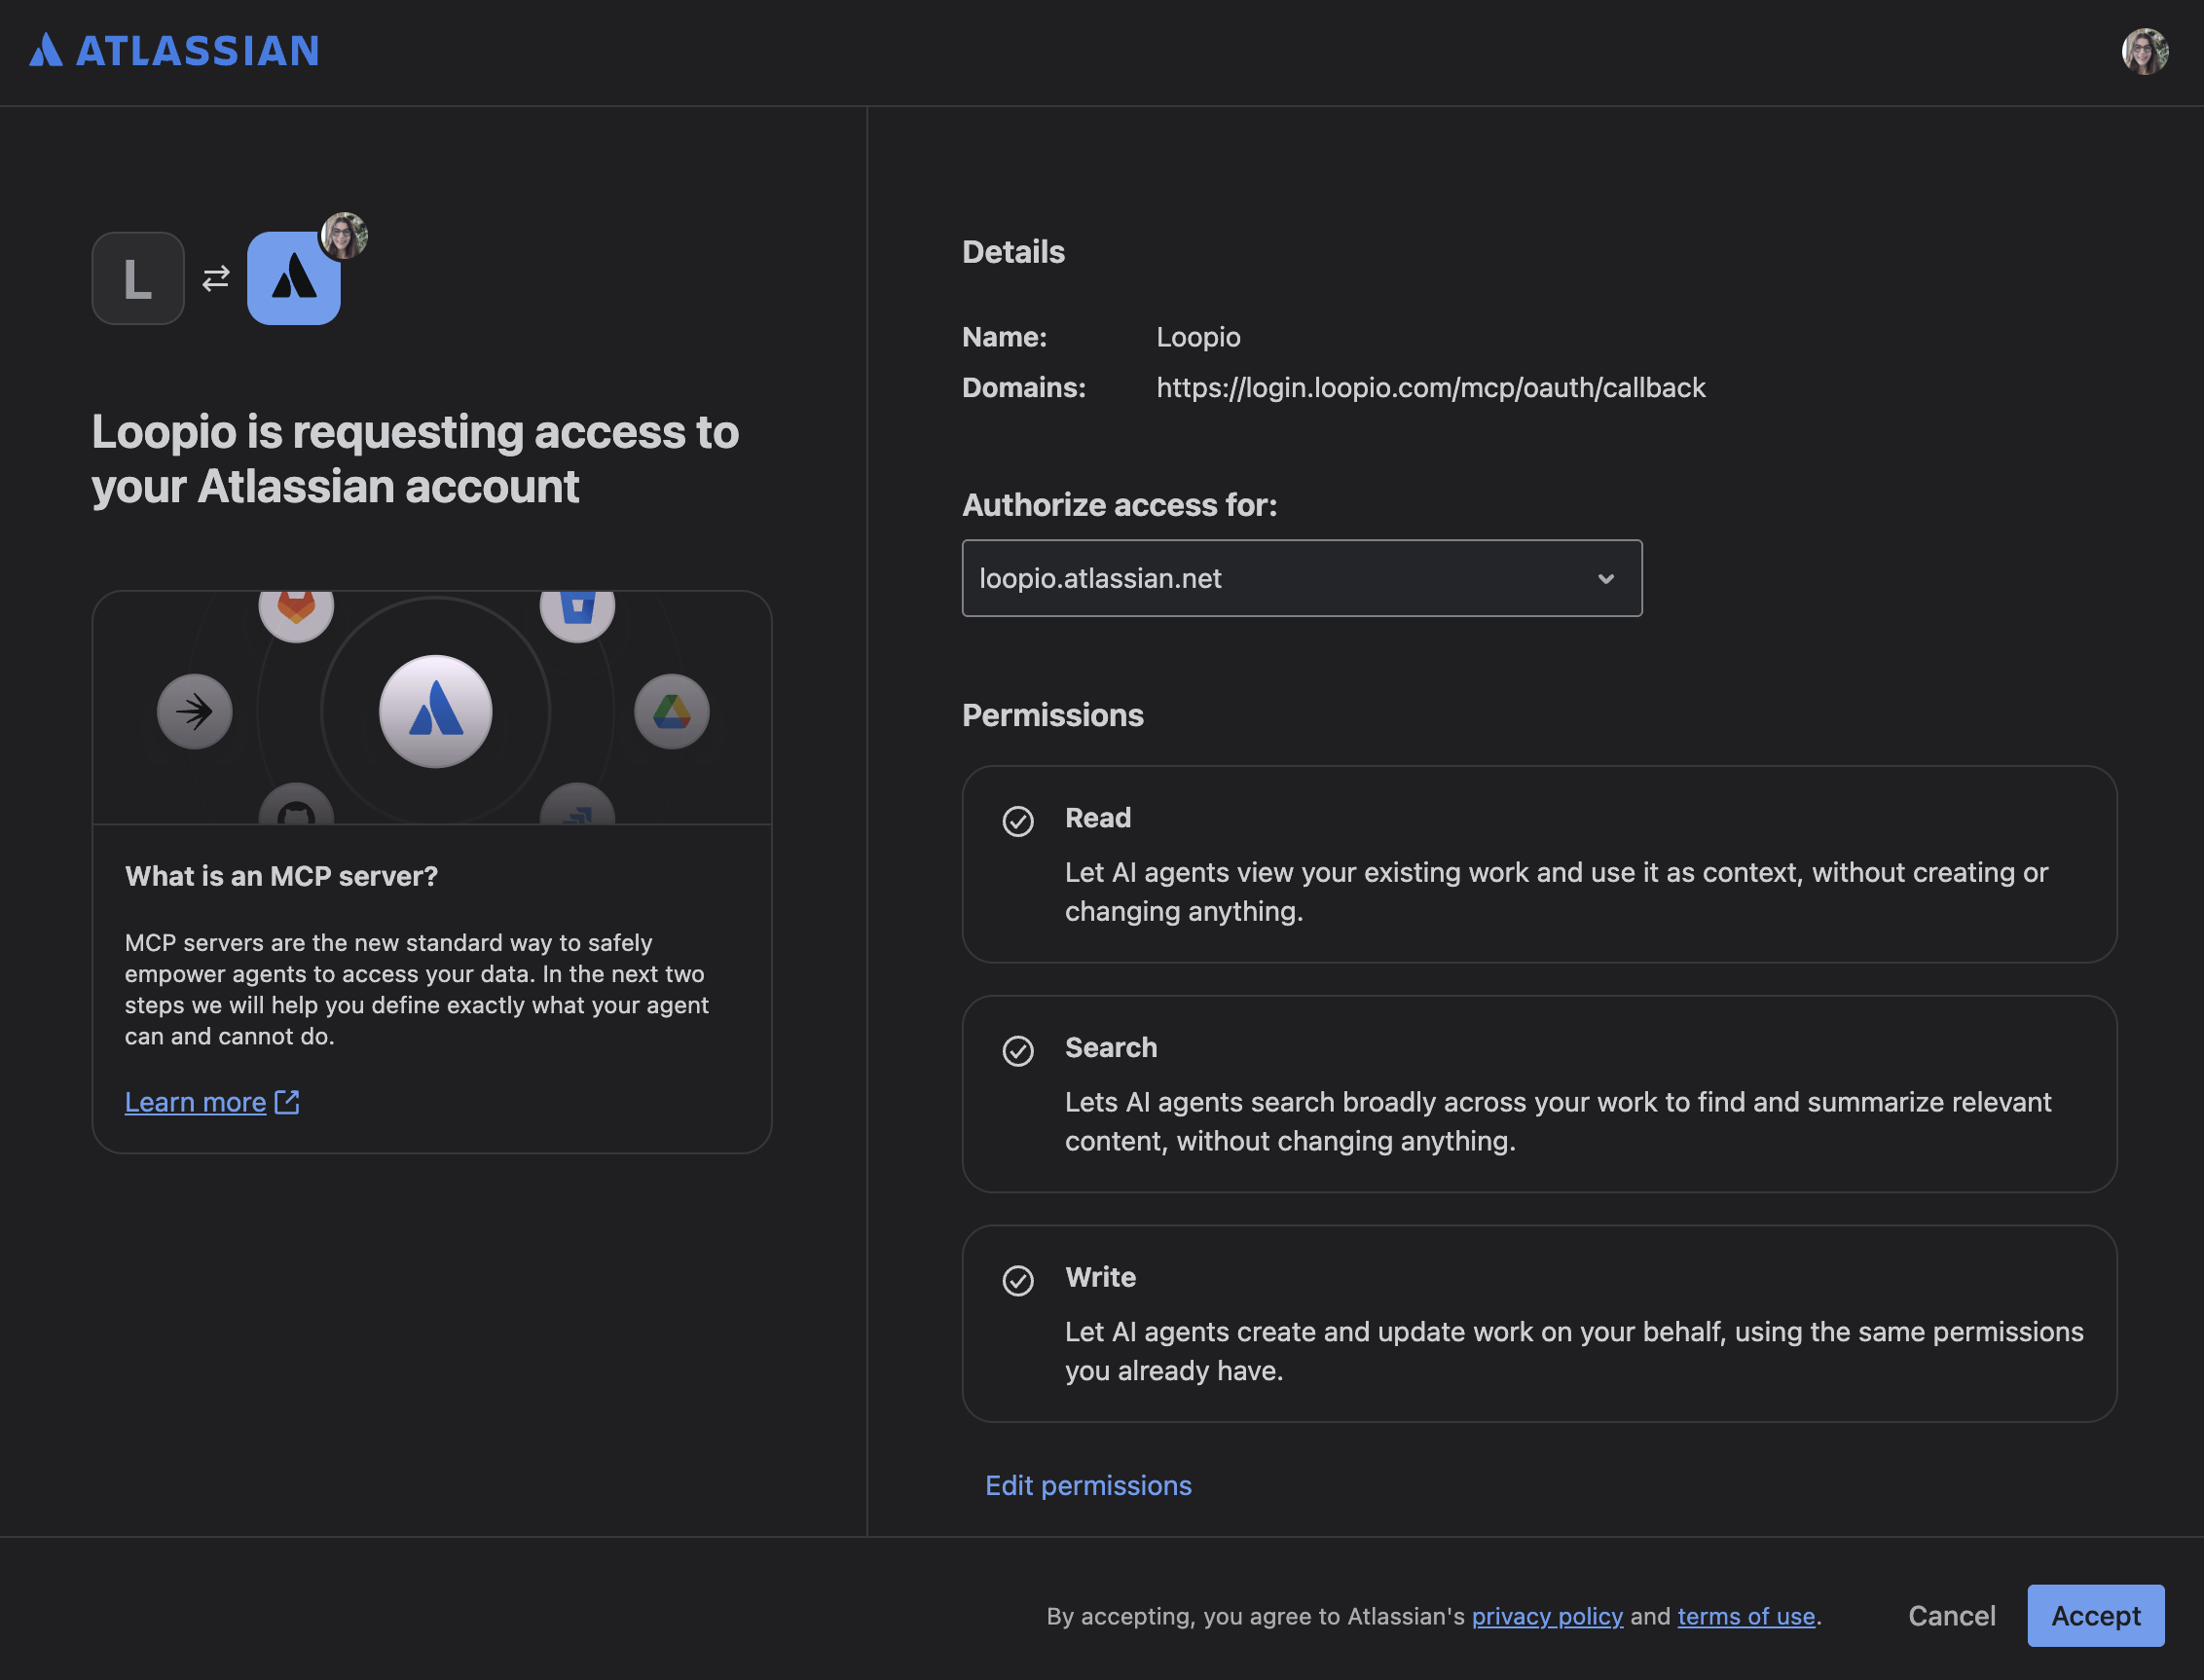Click the Details section heading
2204x1680 pixels.
tap(1013, 252)
